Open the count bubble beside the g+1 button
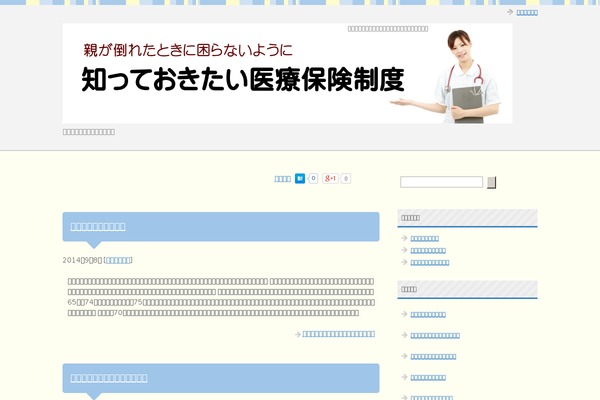 click(x=346, y=178)
